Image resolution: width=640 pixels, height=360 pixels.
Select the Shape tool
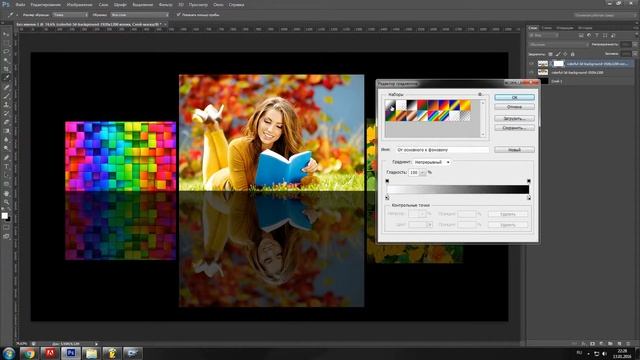6,184
